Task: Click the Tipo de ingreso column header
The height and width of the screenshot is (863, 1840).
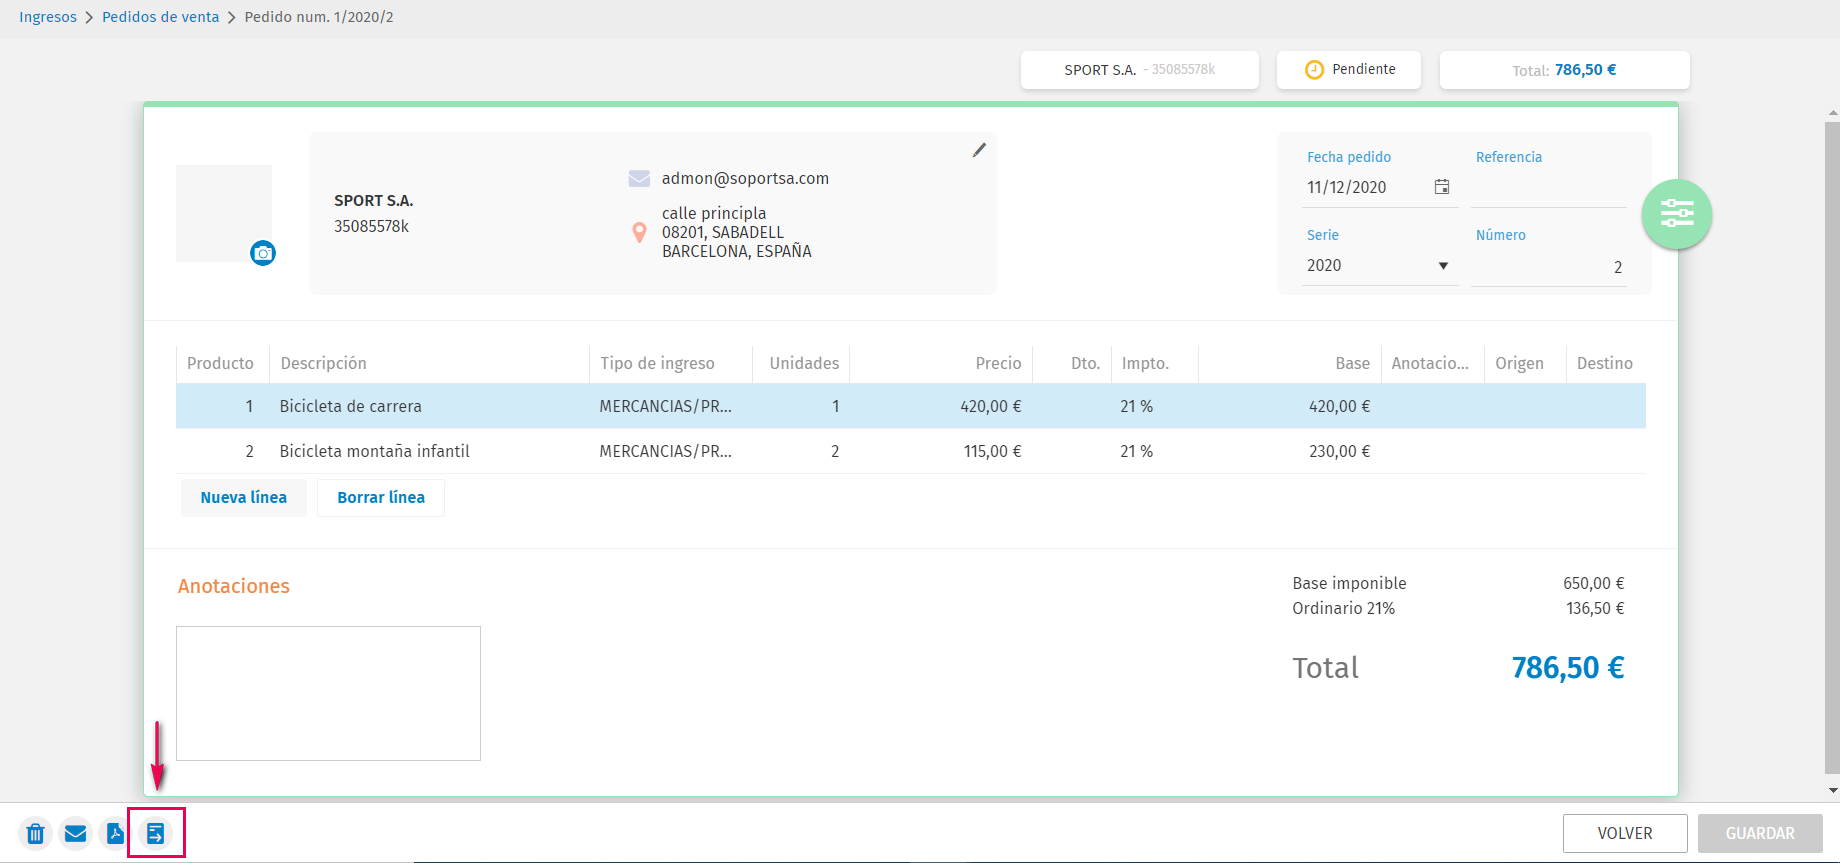Action: point(671,363)
